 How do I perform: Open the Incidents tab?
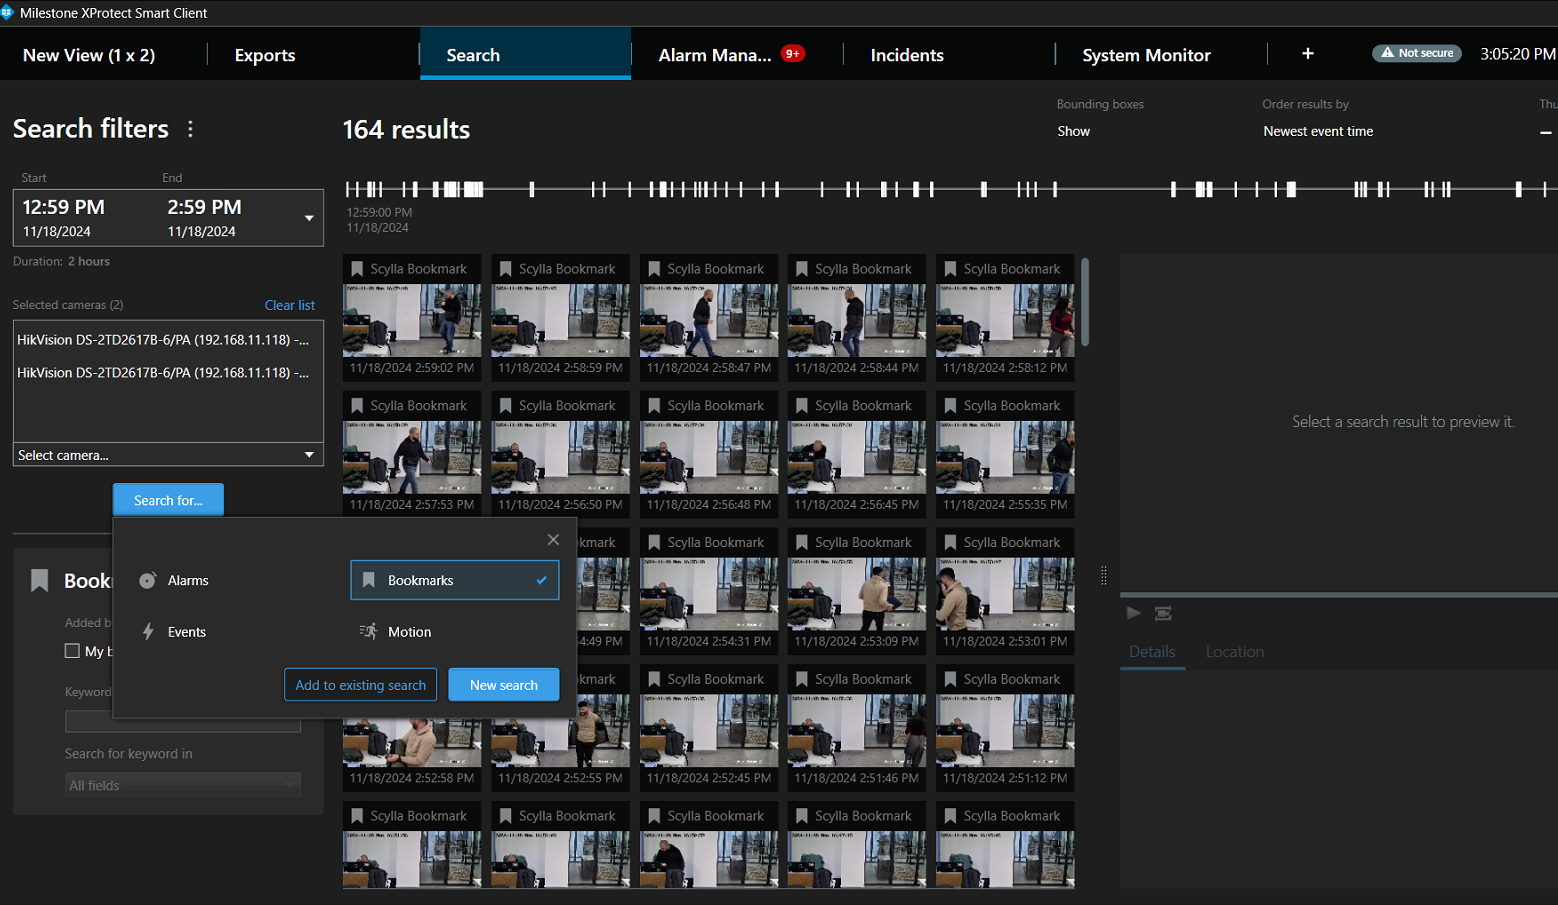(906, 55)
